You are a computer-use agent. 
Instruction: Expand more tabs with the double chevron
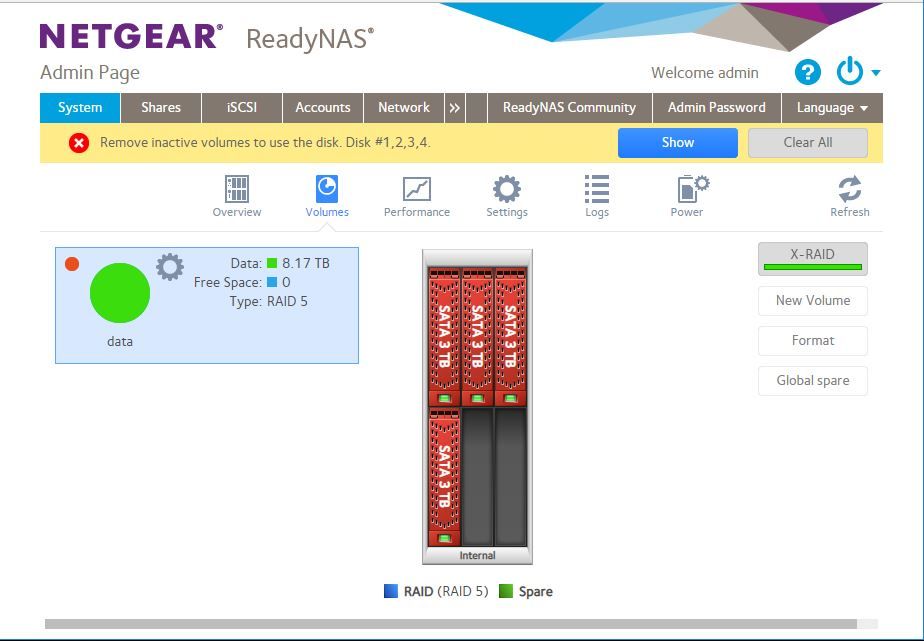click(x=454, y=108)
